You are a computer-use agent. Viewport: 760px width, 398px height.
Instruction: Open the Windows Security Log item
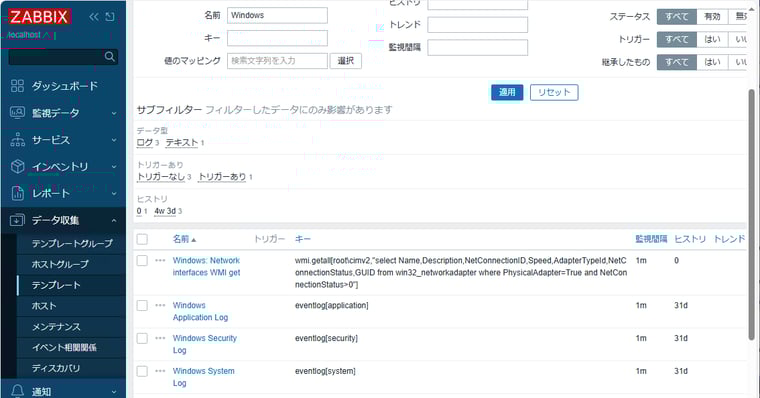pyautogui.click(x=205, y=344)
